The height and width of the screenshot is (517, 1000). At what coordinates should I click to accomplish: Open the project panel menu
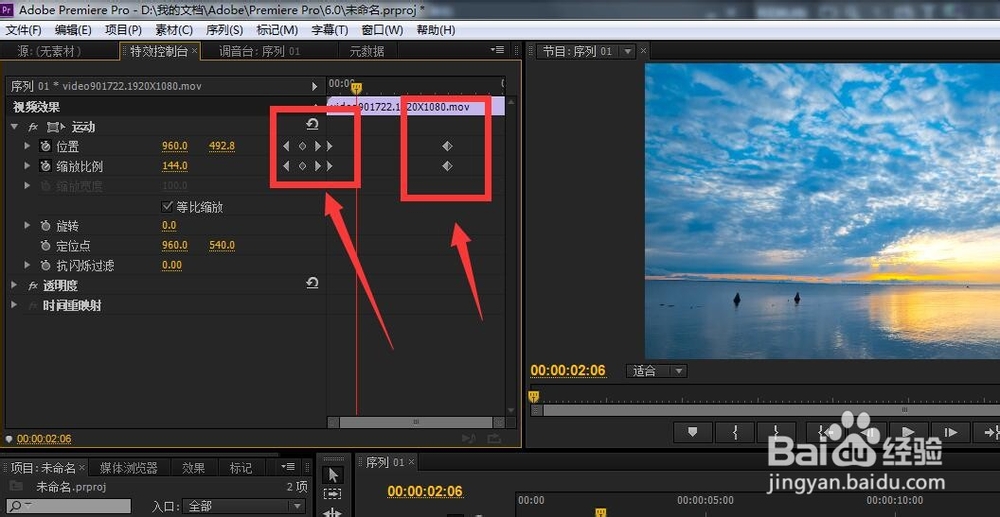tap(288, 467)
